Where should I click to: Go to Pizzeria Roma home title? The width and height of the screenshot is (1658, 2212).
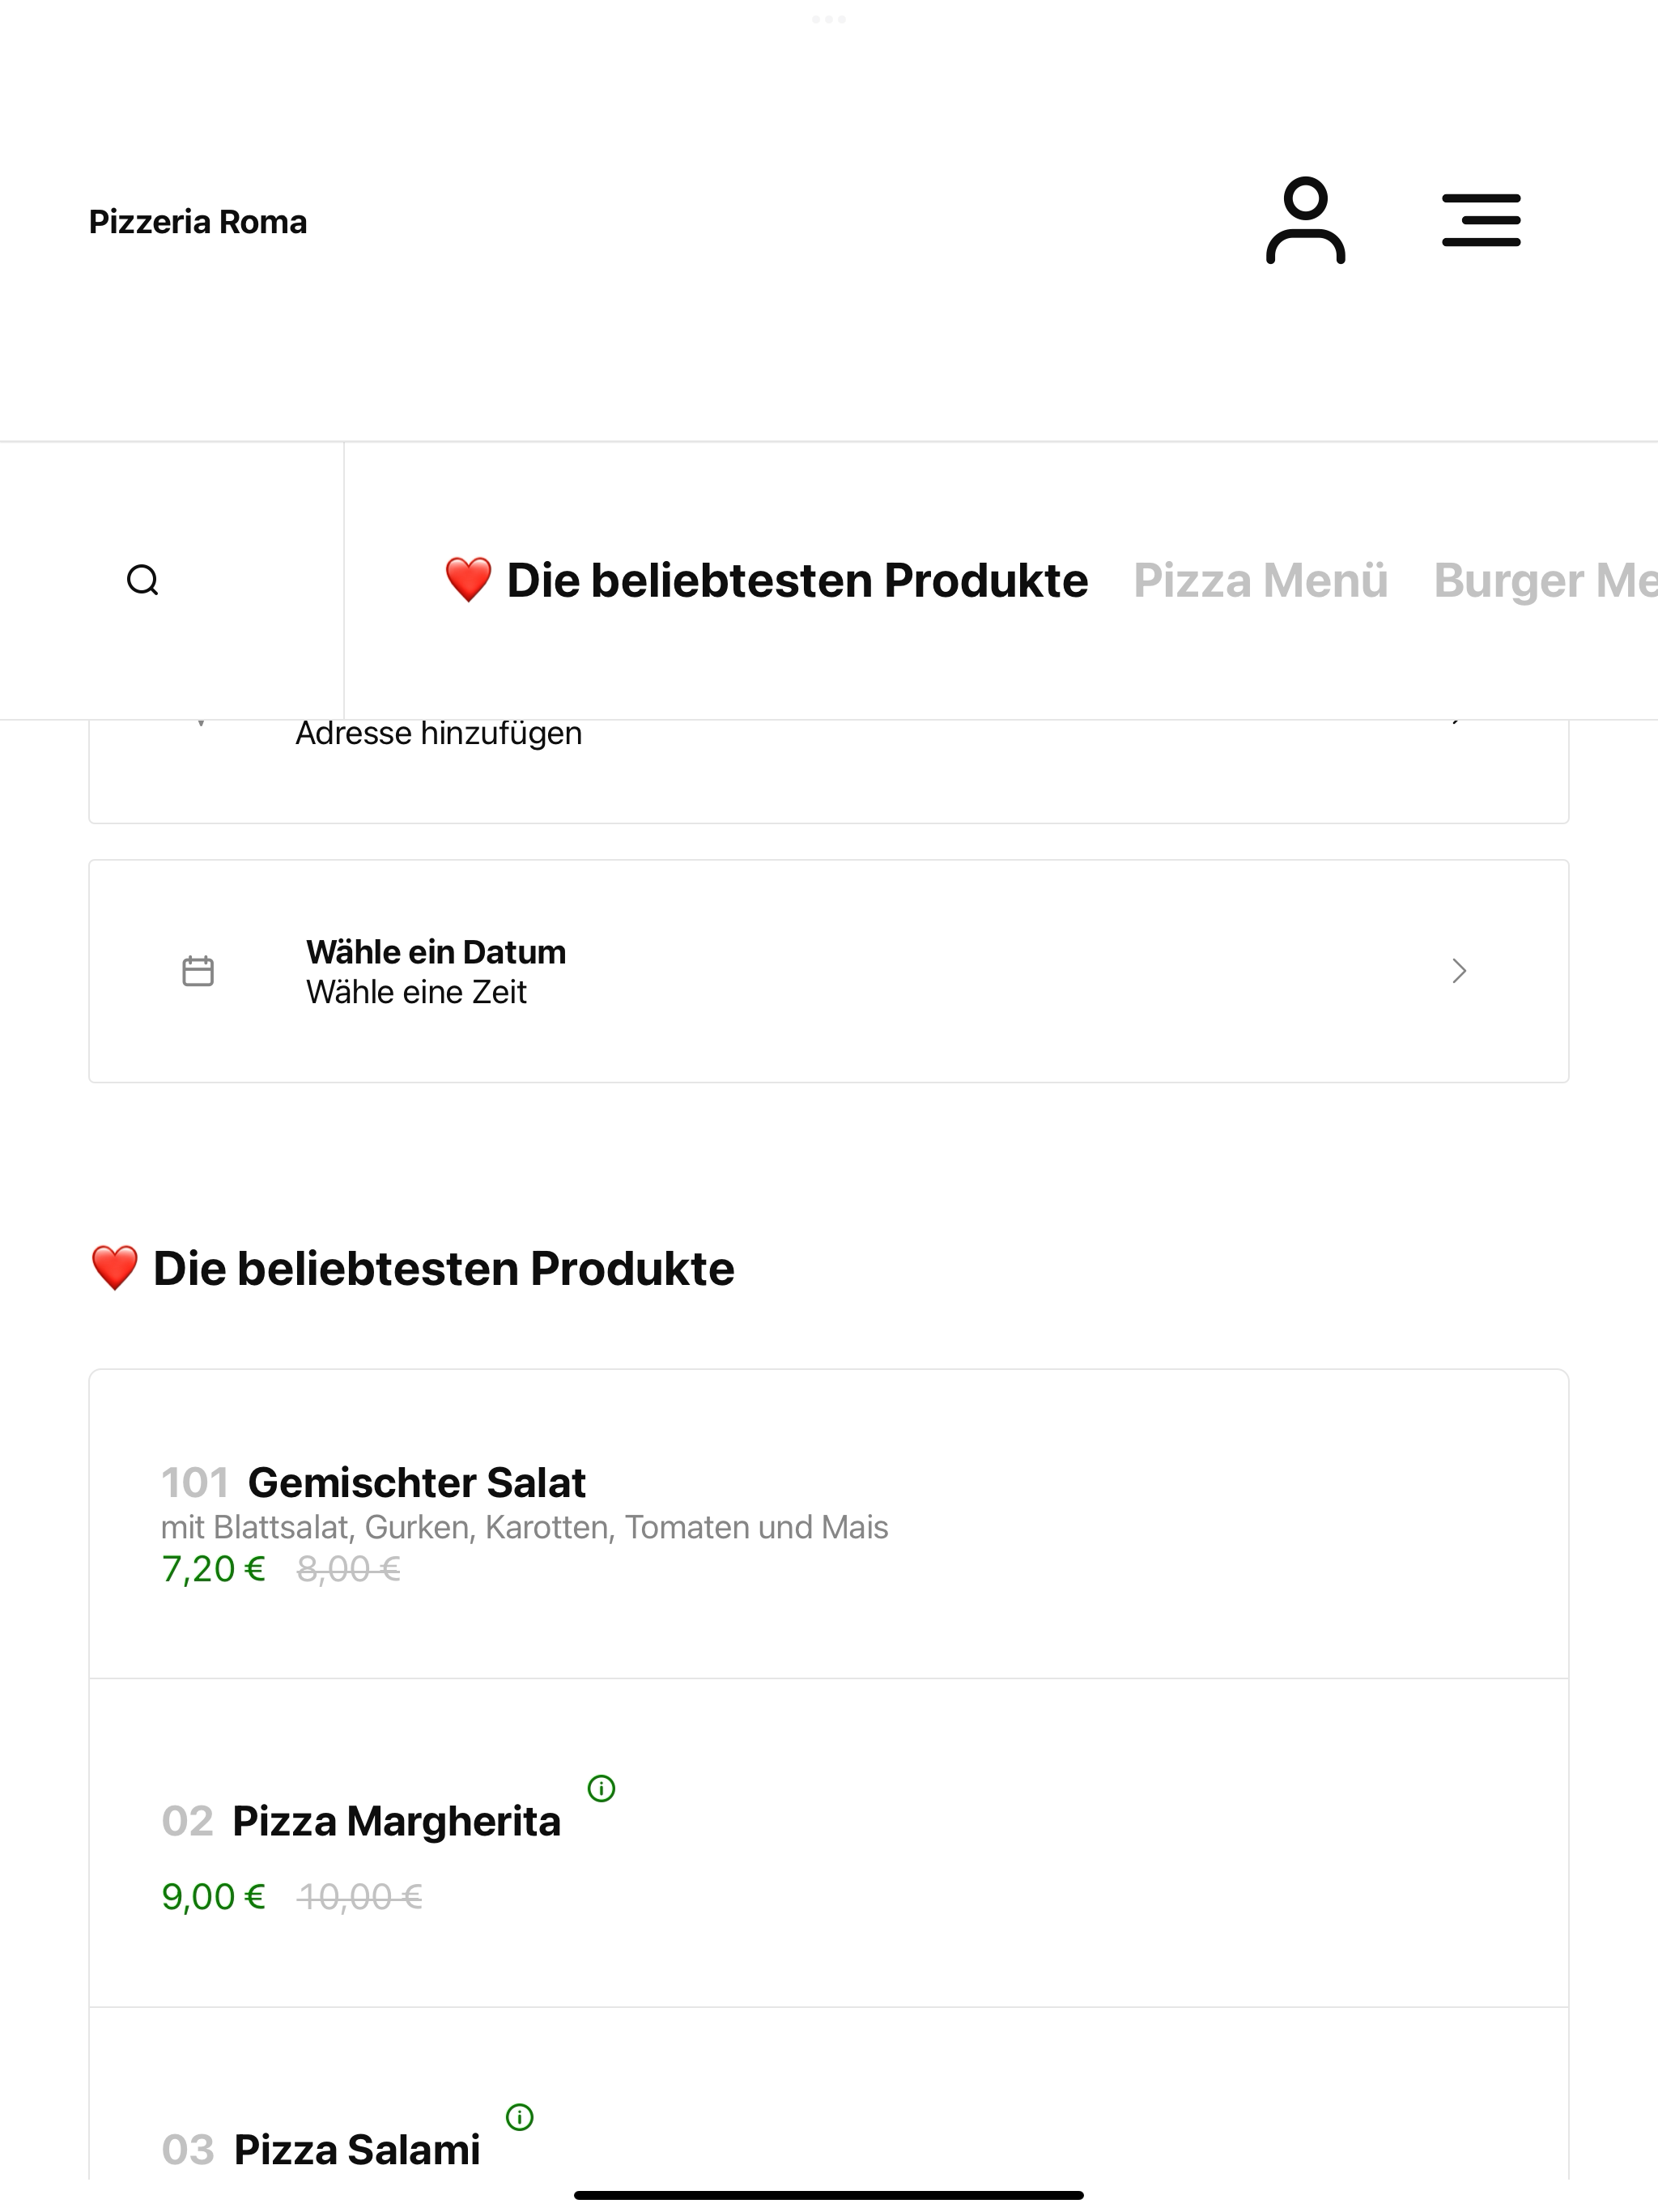[198, 222]
